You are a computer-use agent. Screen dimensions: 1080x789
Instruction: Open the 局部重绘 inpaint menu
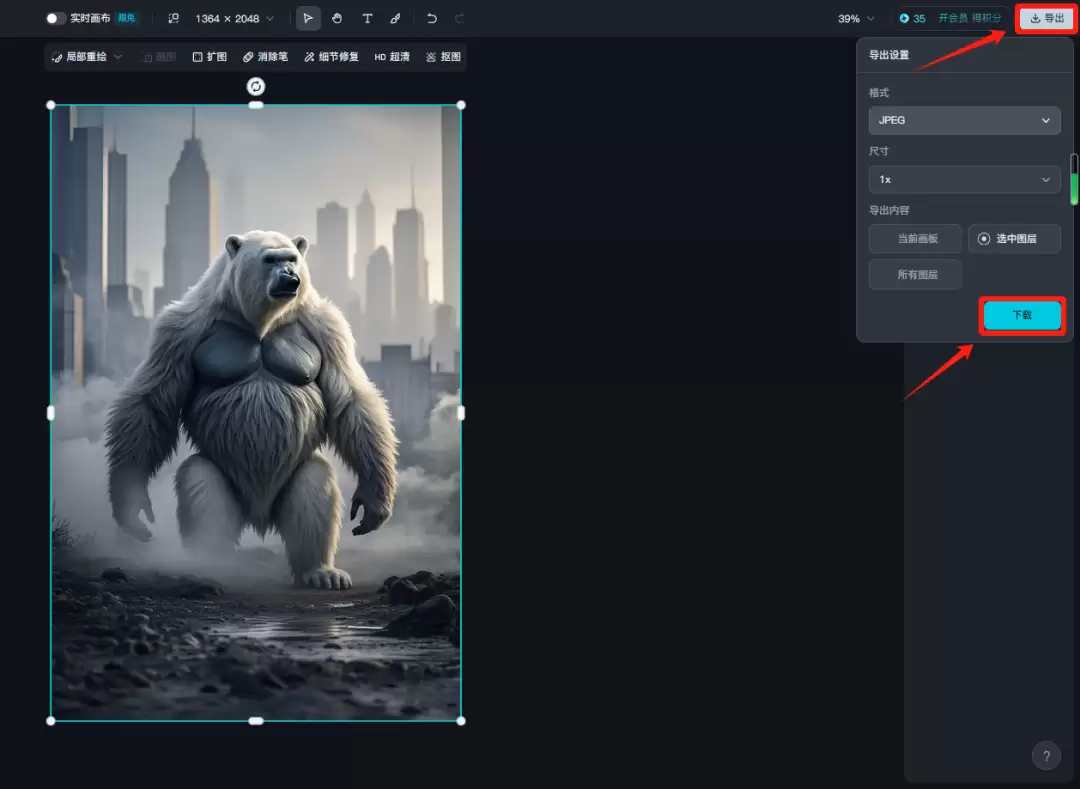pos(87,56)
